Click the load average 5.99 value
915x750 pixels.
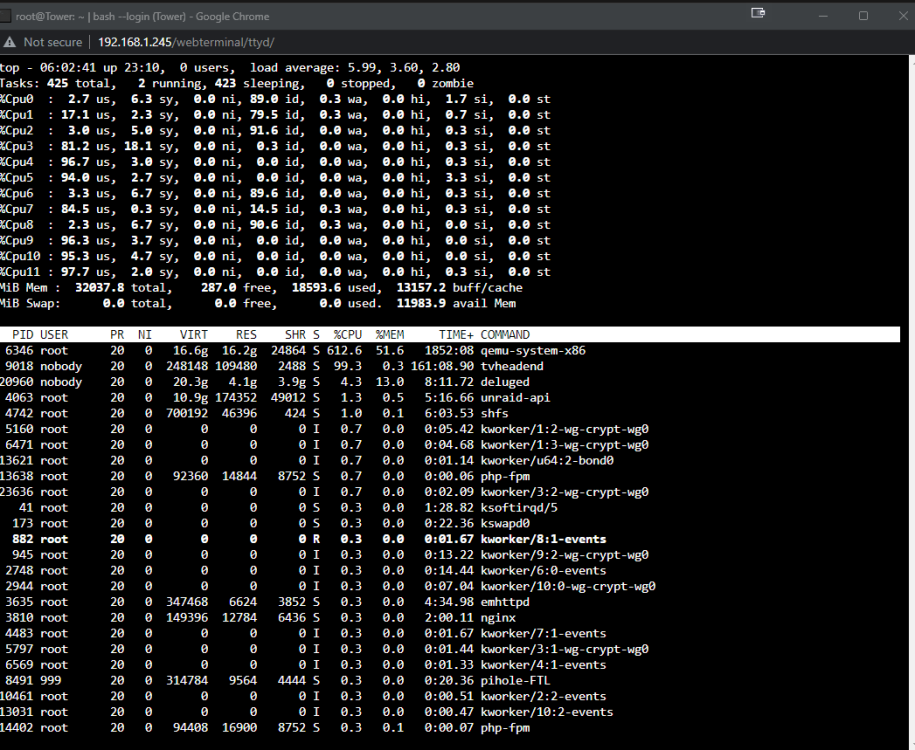(x=363, y=68)
